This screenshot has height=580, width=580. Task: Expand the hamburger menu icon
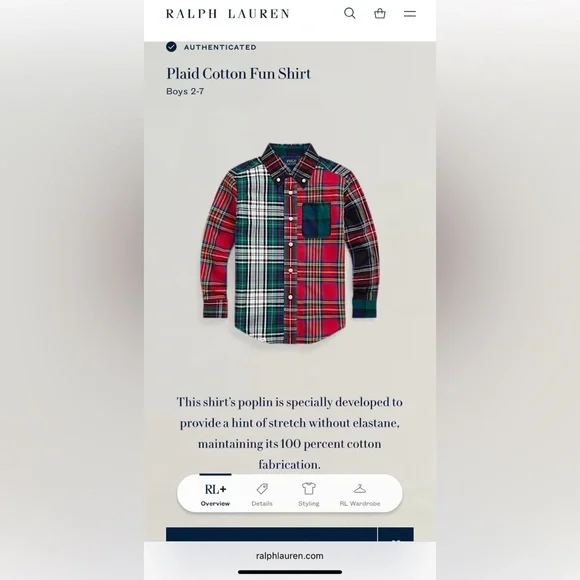(x=410, y=14)
